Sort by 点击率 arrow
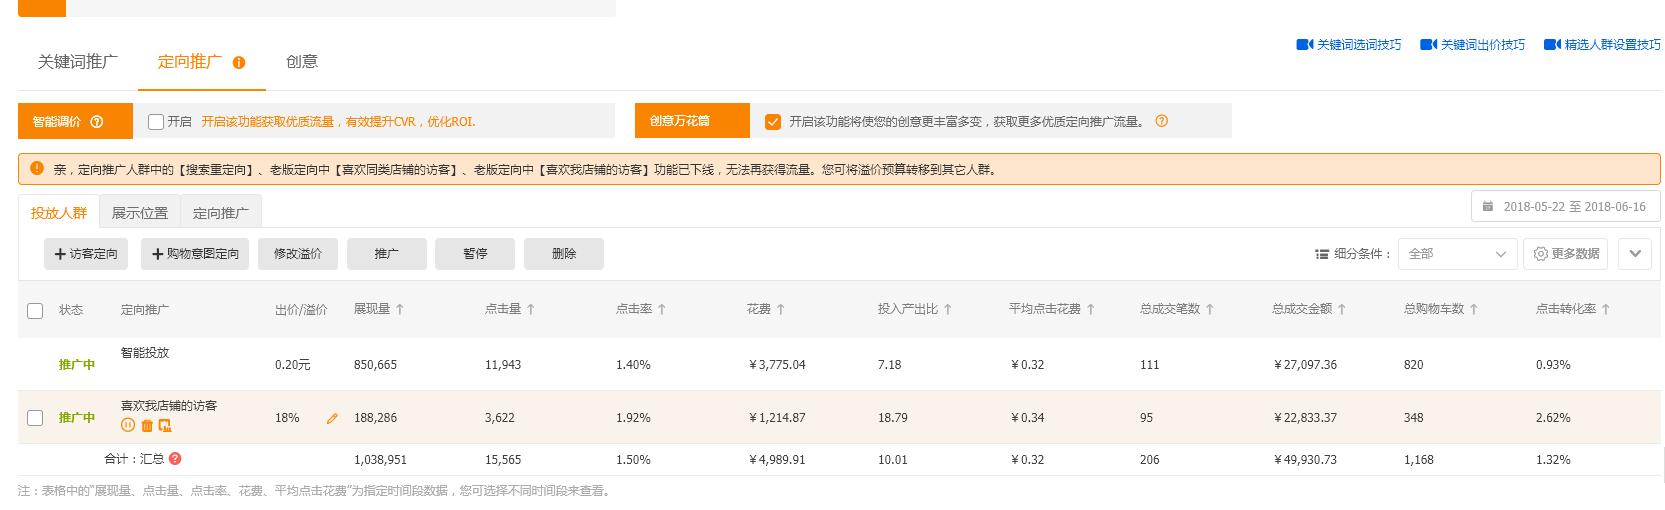Screen dimensions: 1665x510 (662, 309)
